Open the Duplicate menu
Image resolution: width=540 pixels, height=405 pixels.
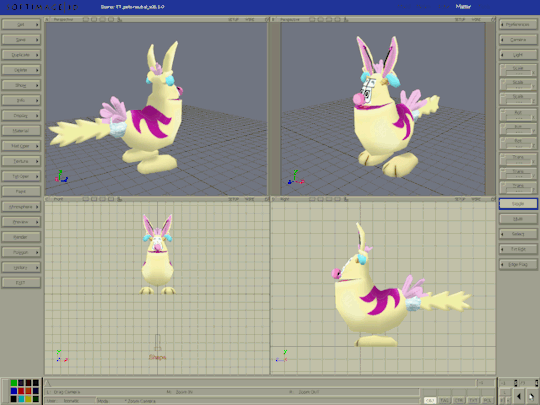click(x=21, y=55)
